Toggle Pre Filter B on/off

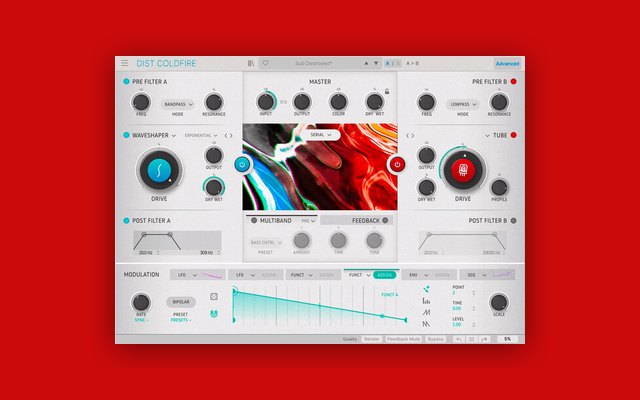(513, 82)
